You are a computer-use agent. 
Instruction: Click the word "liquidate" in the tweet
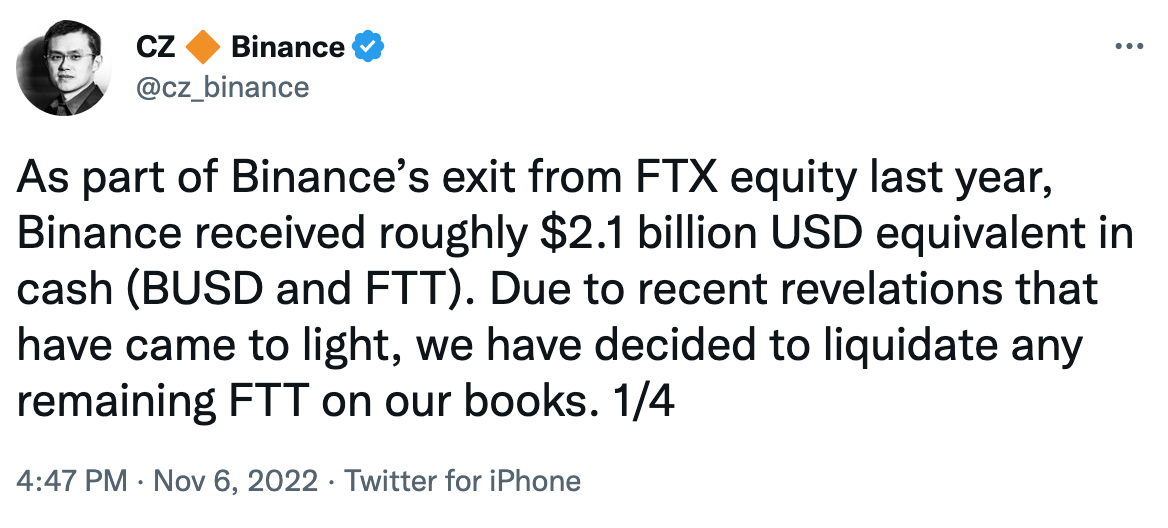point(880,347)
